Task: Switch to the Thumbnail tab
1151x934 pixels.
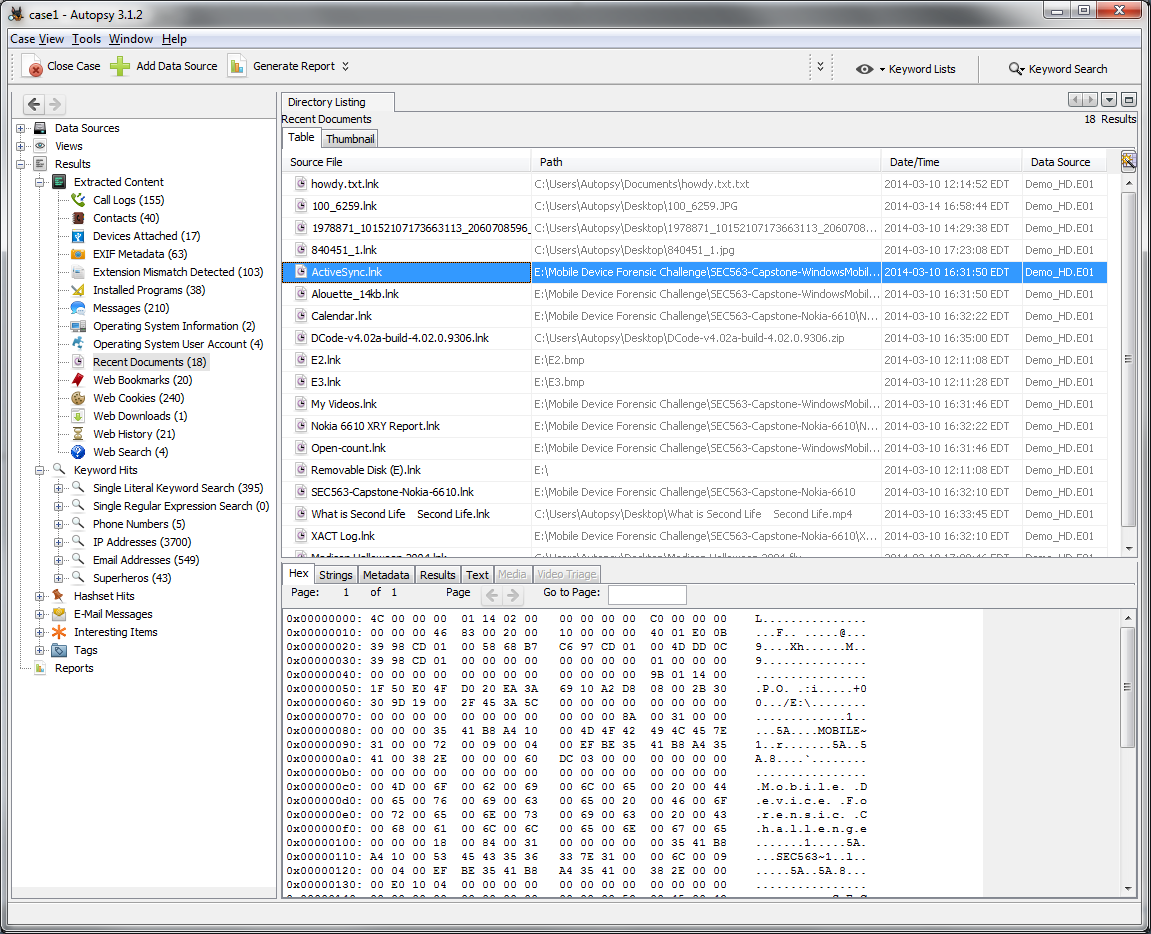Action: click(x=350, y=139)
